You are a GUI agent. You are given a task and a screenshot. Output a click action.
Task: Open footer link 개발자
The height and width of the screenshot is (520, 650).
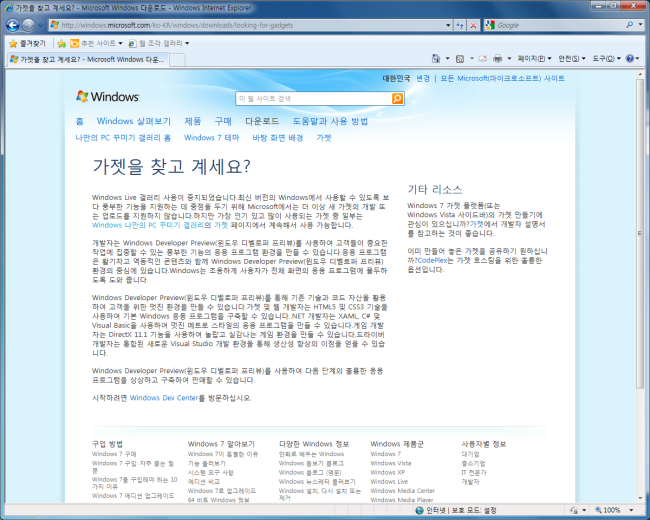coord(470,481)
